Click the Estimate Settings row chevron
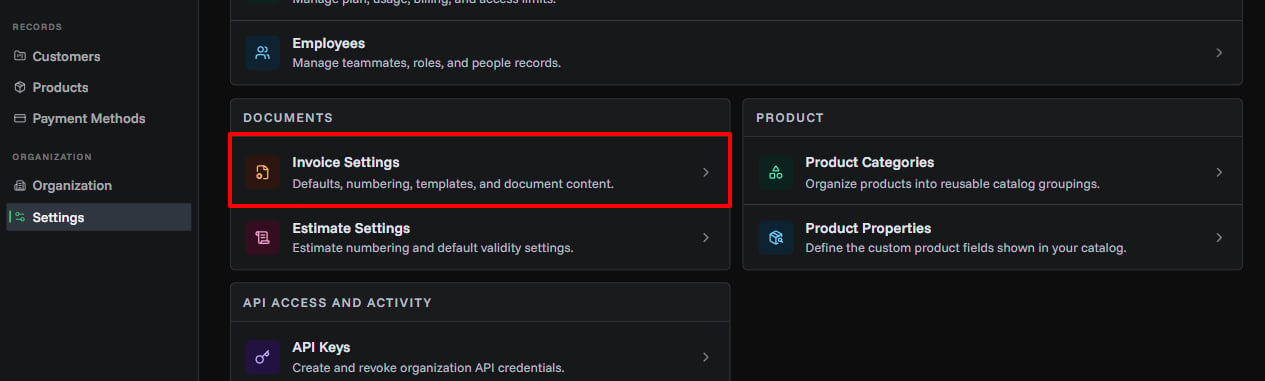The height and width of the screenshot is (381, 1265). 705,238
